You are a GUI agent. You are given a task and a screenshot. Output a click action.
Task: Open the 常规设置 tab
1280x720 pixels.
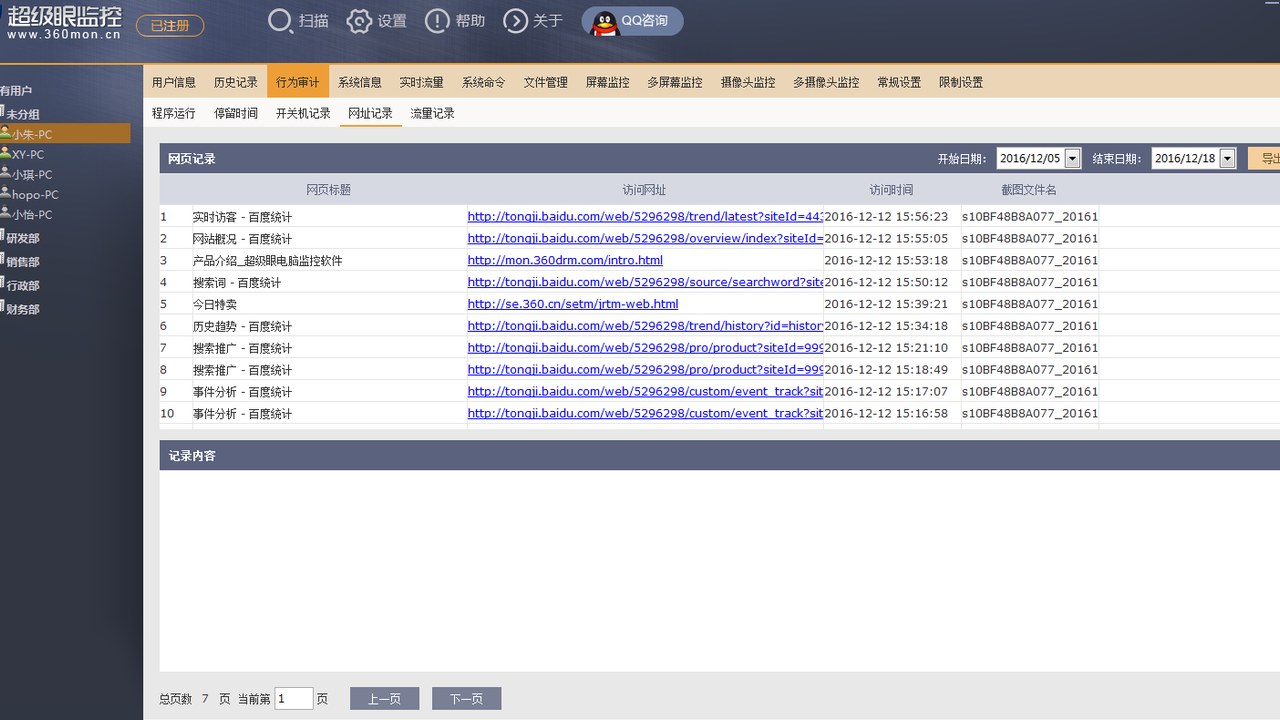tap(899, 82)
